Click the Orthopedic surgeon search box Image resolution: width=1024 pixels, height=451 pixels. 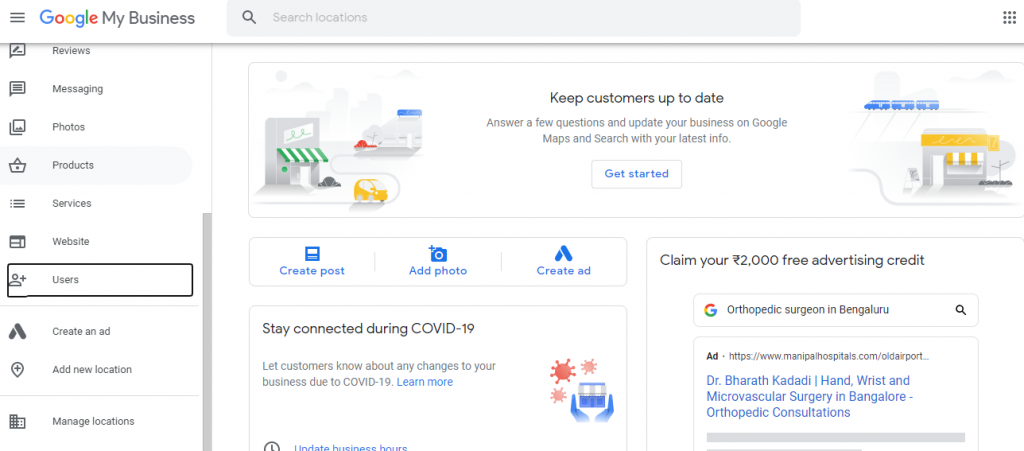pos(836,310)
